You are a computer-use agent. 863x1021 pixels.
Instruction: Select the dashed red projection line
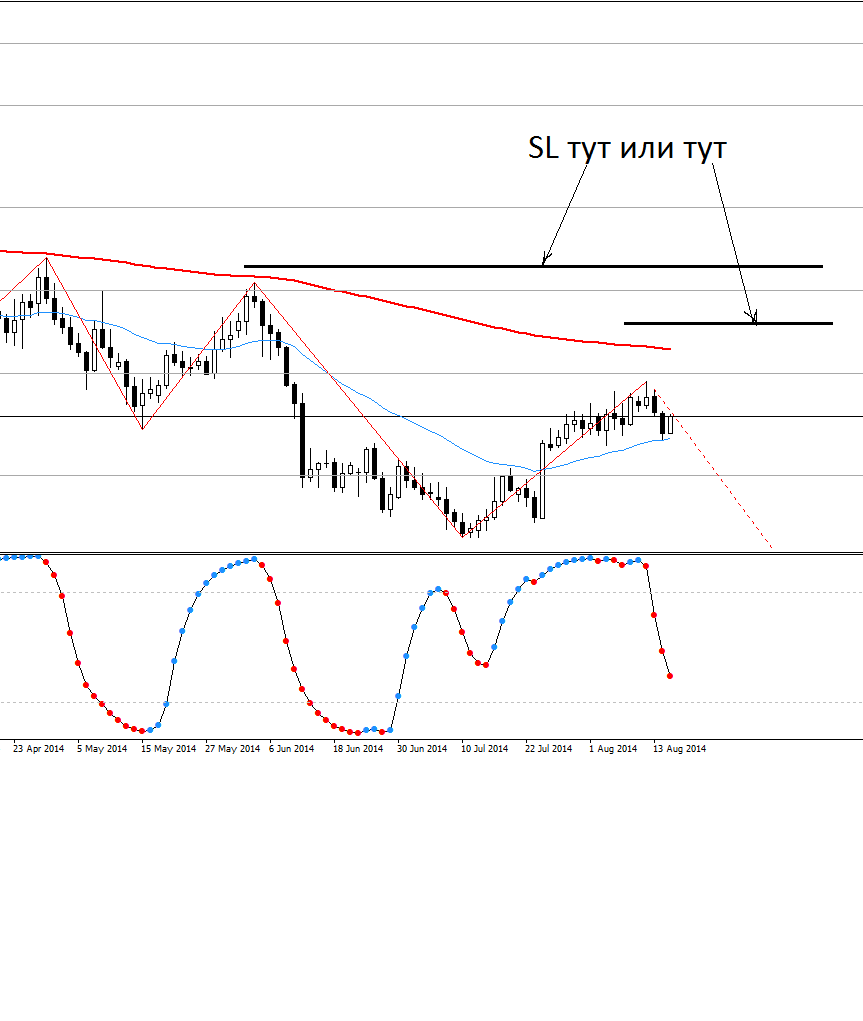(713, 469)
